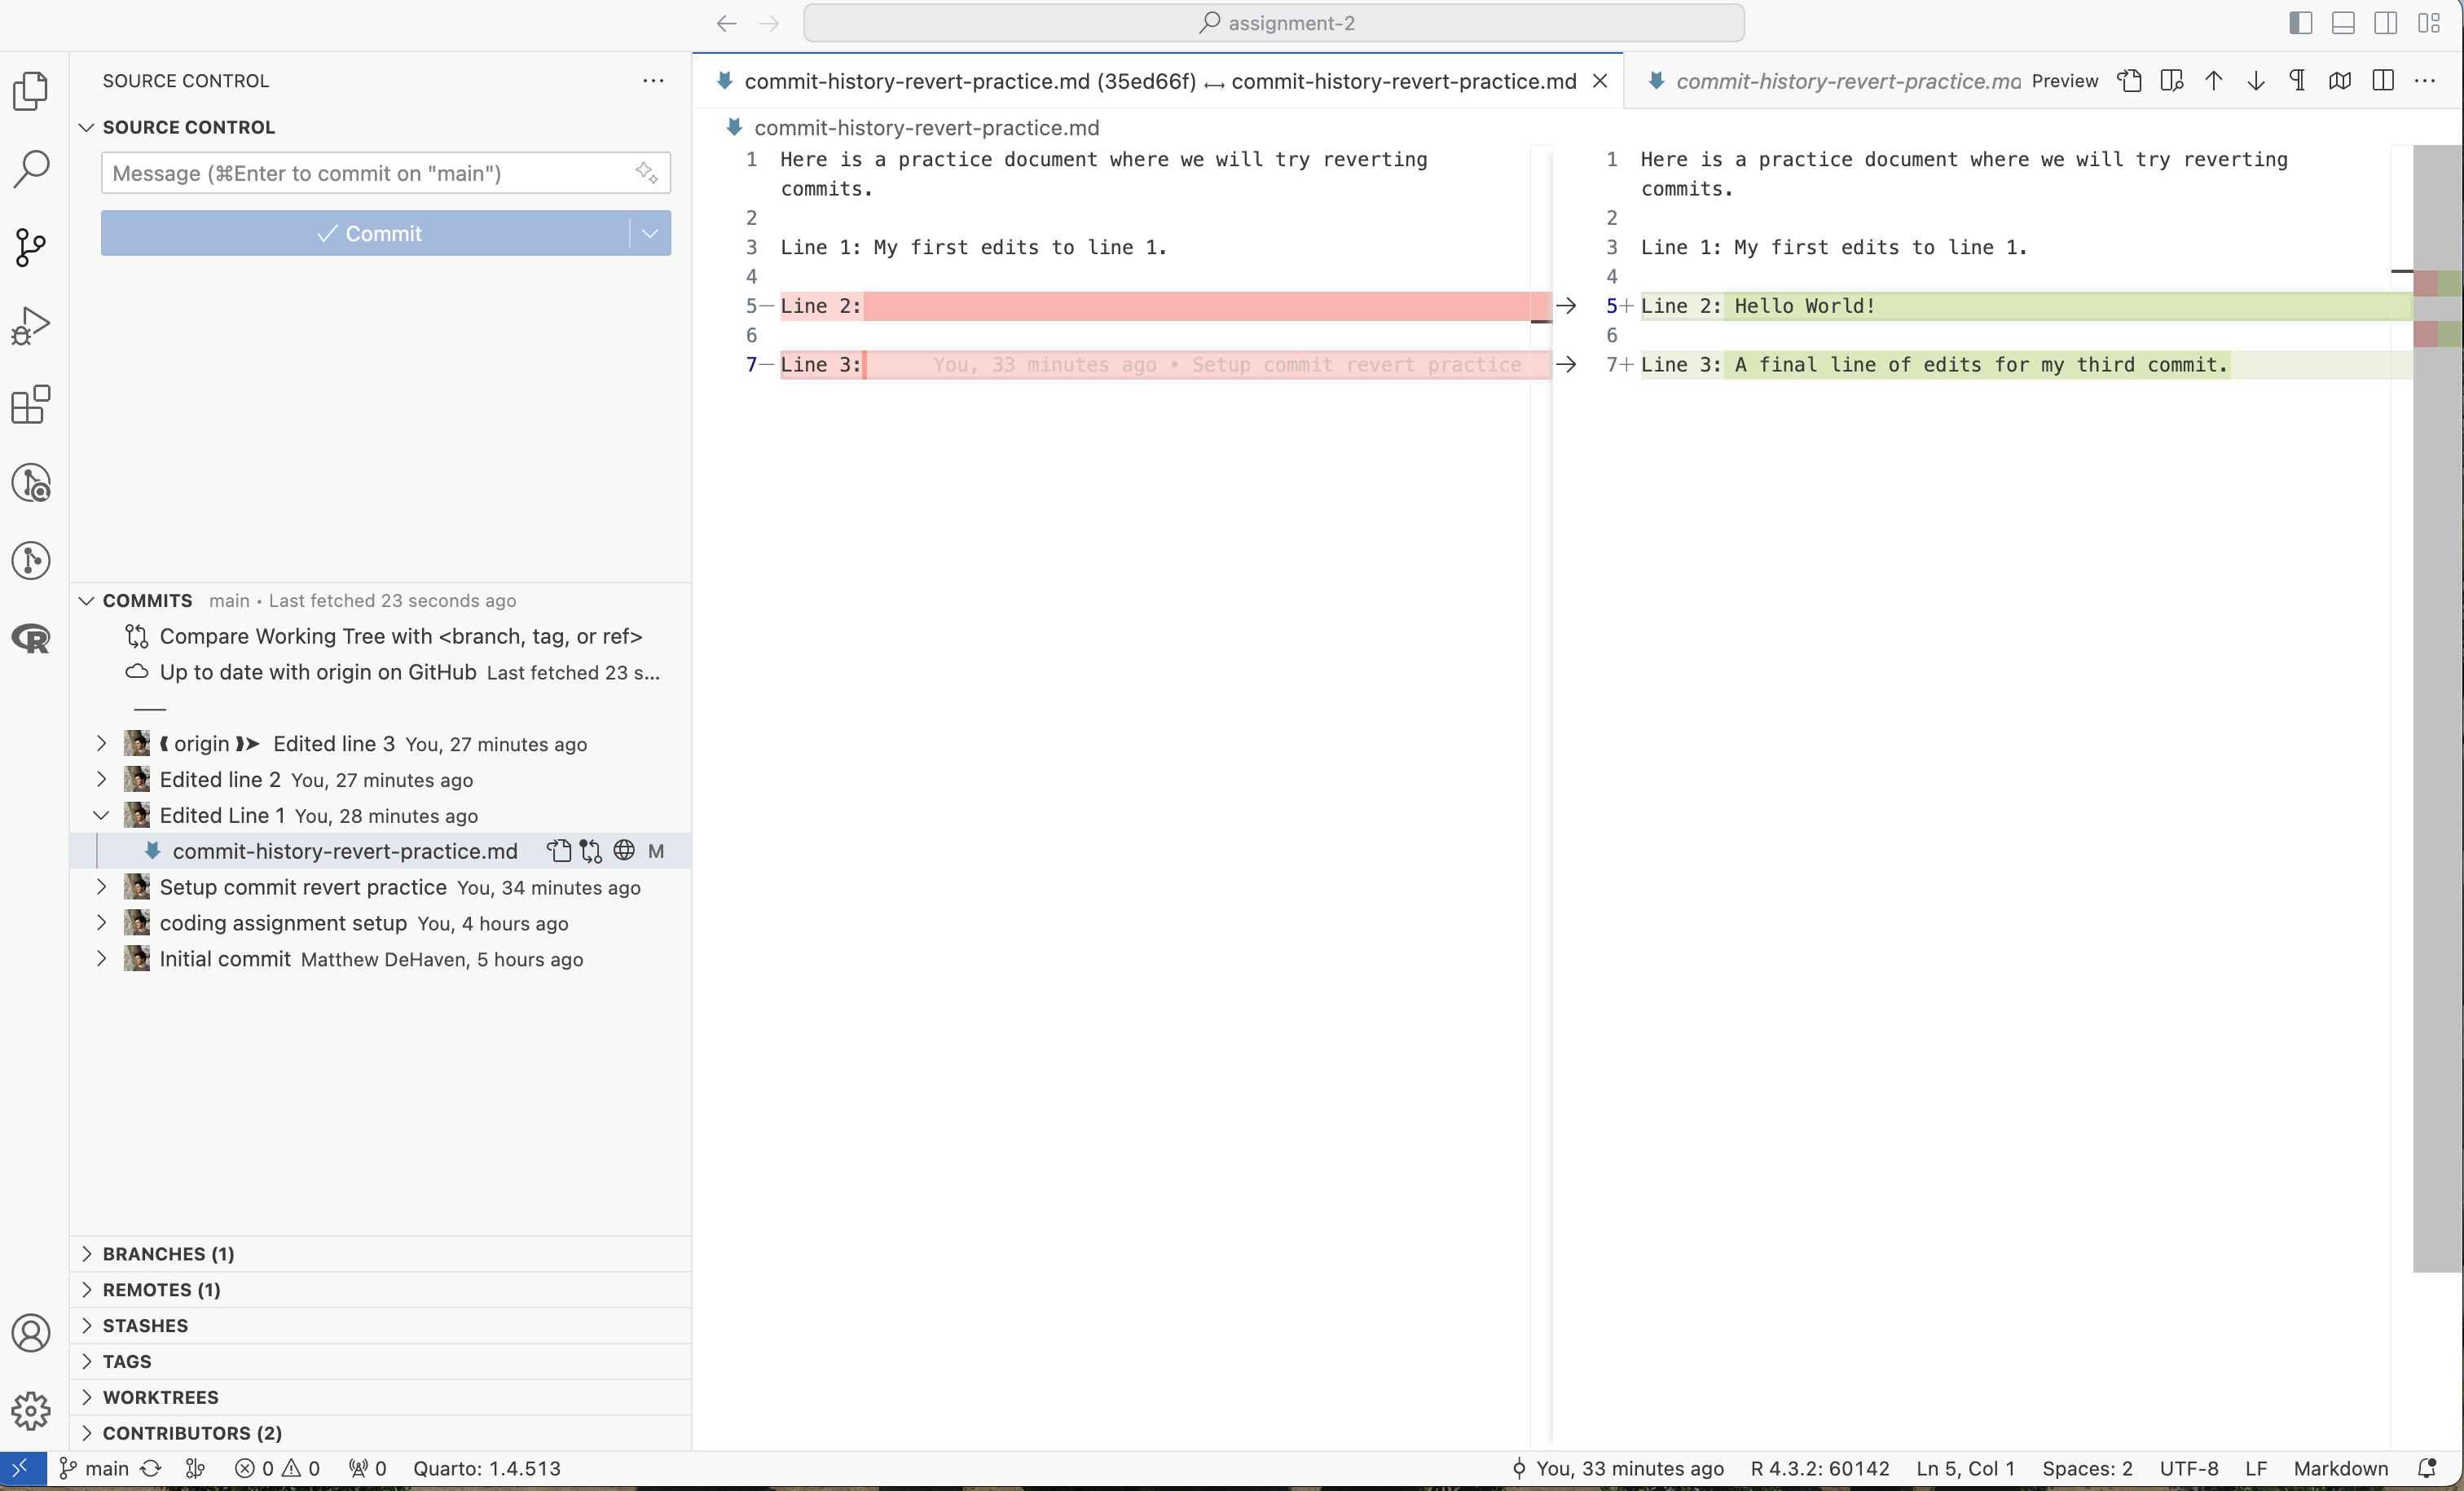Click the diff overview ruler scrollbar
Image resolution: width=2464 pixels, height=1491 pixels.
click(x=2437, y=700)
